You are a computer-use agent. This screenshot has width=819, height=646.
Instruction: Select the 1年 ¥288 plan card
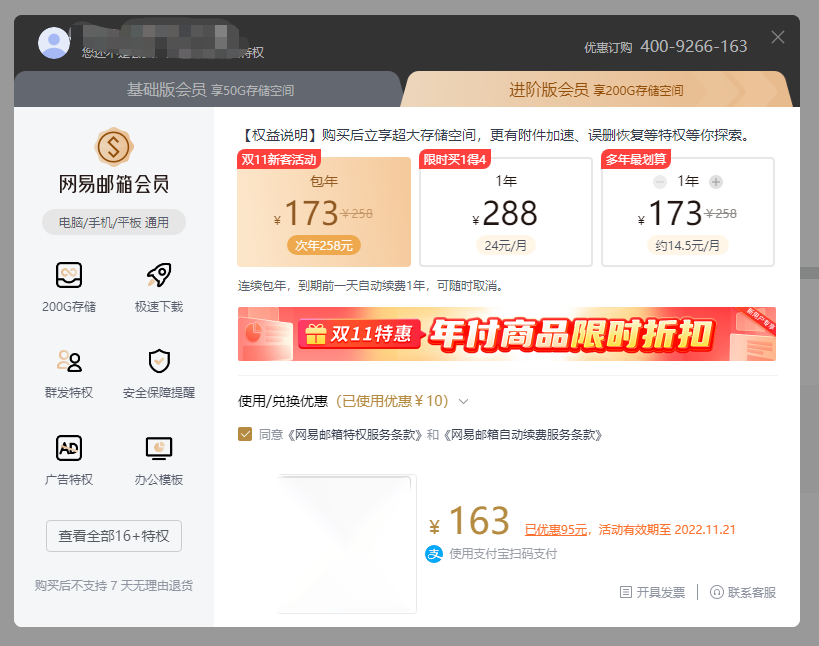coord(505,210)
